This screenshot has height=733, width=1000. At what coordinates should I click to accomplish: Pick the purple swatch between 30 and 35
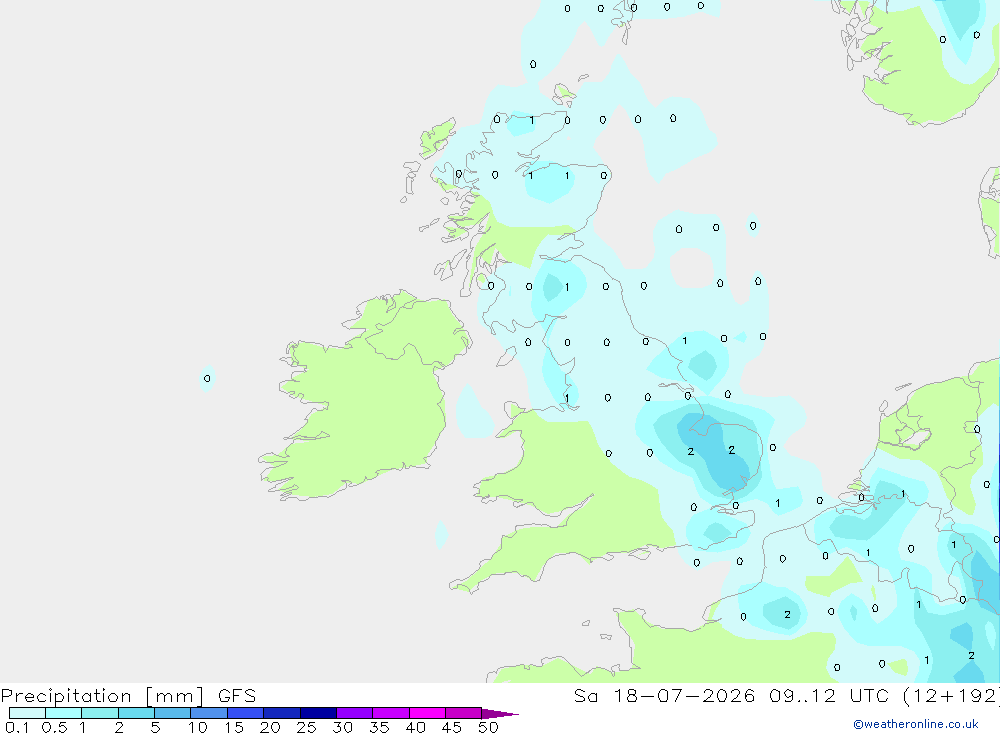355,713
